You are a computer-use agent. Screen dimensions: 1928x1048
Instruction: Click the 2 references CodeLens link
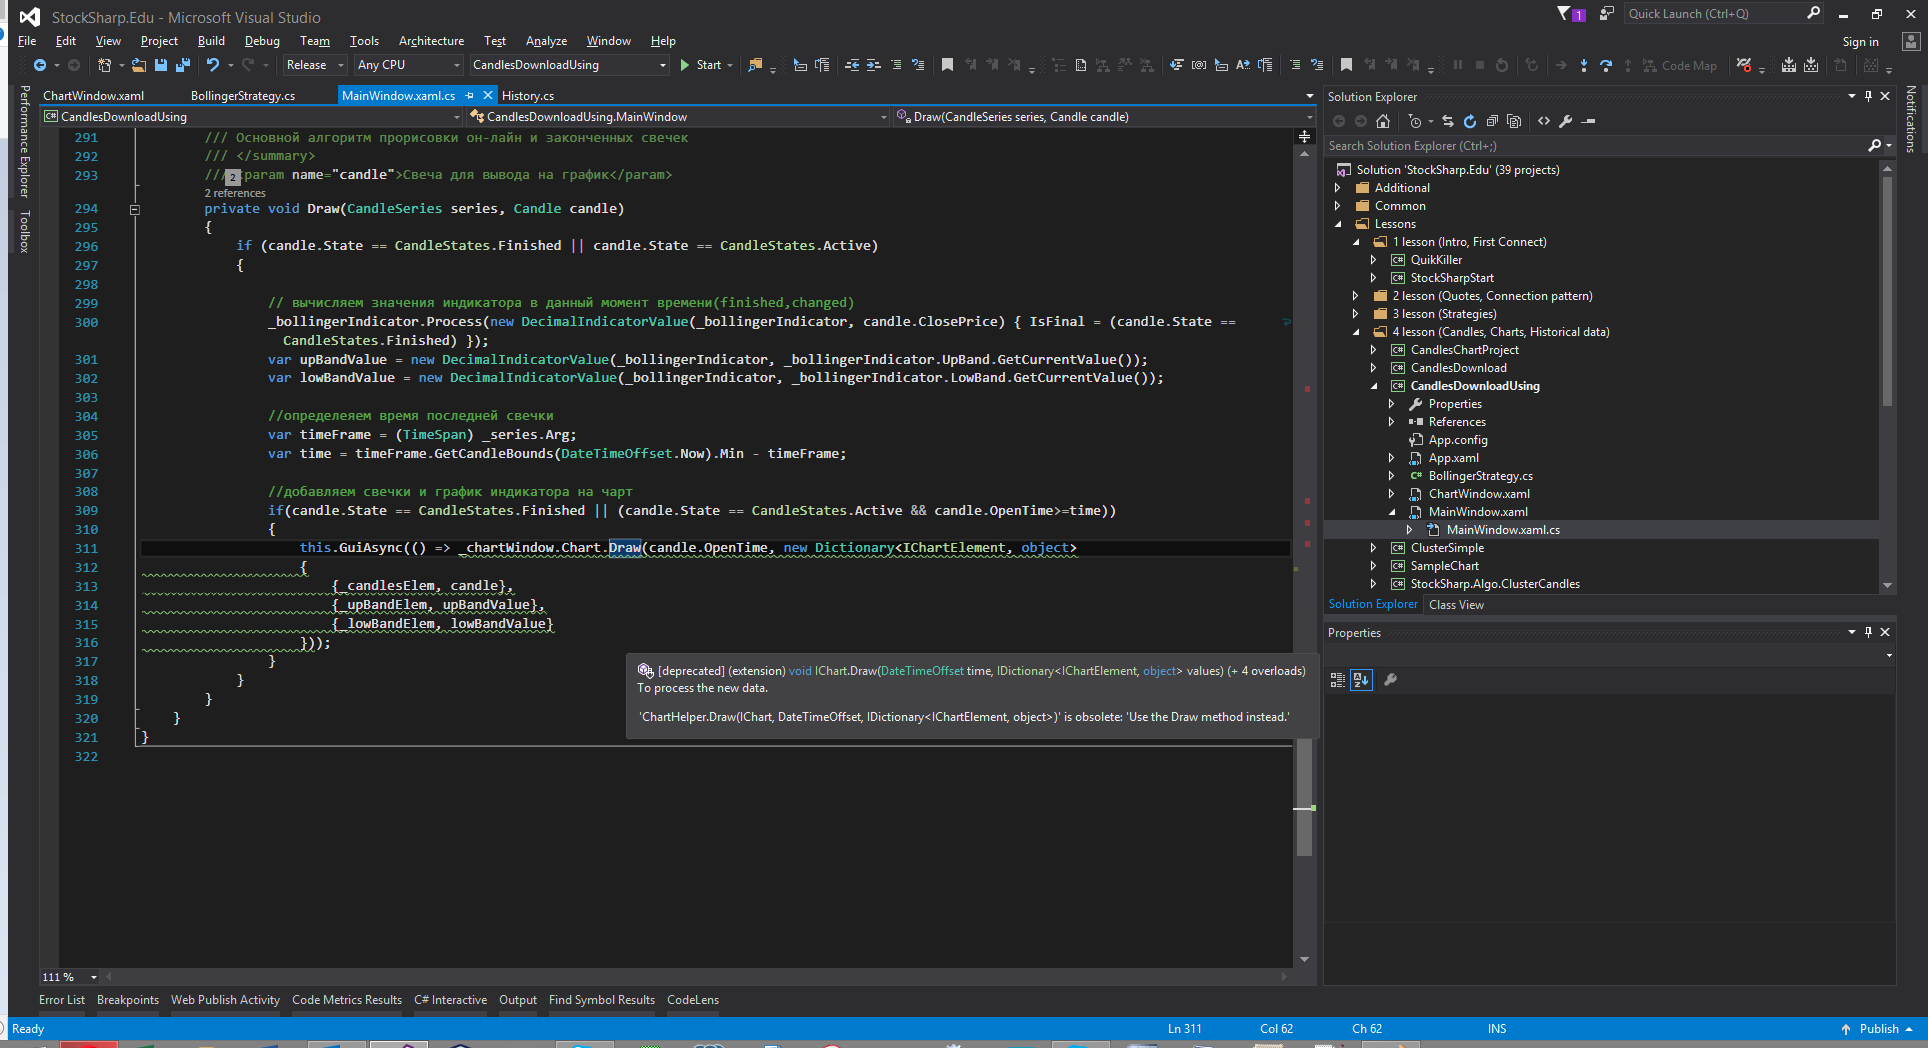[x=235, y=193]
